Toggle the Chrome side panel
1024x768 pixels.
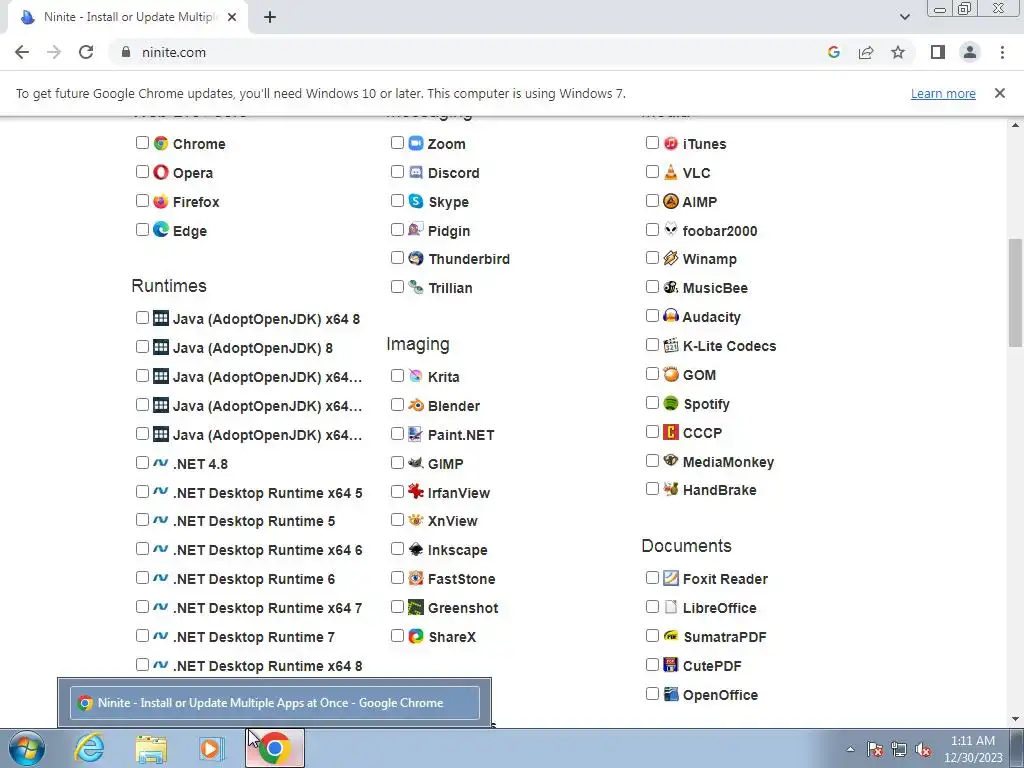tap(938, 52)
